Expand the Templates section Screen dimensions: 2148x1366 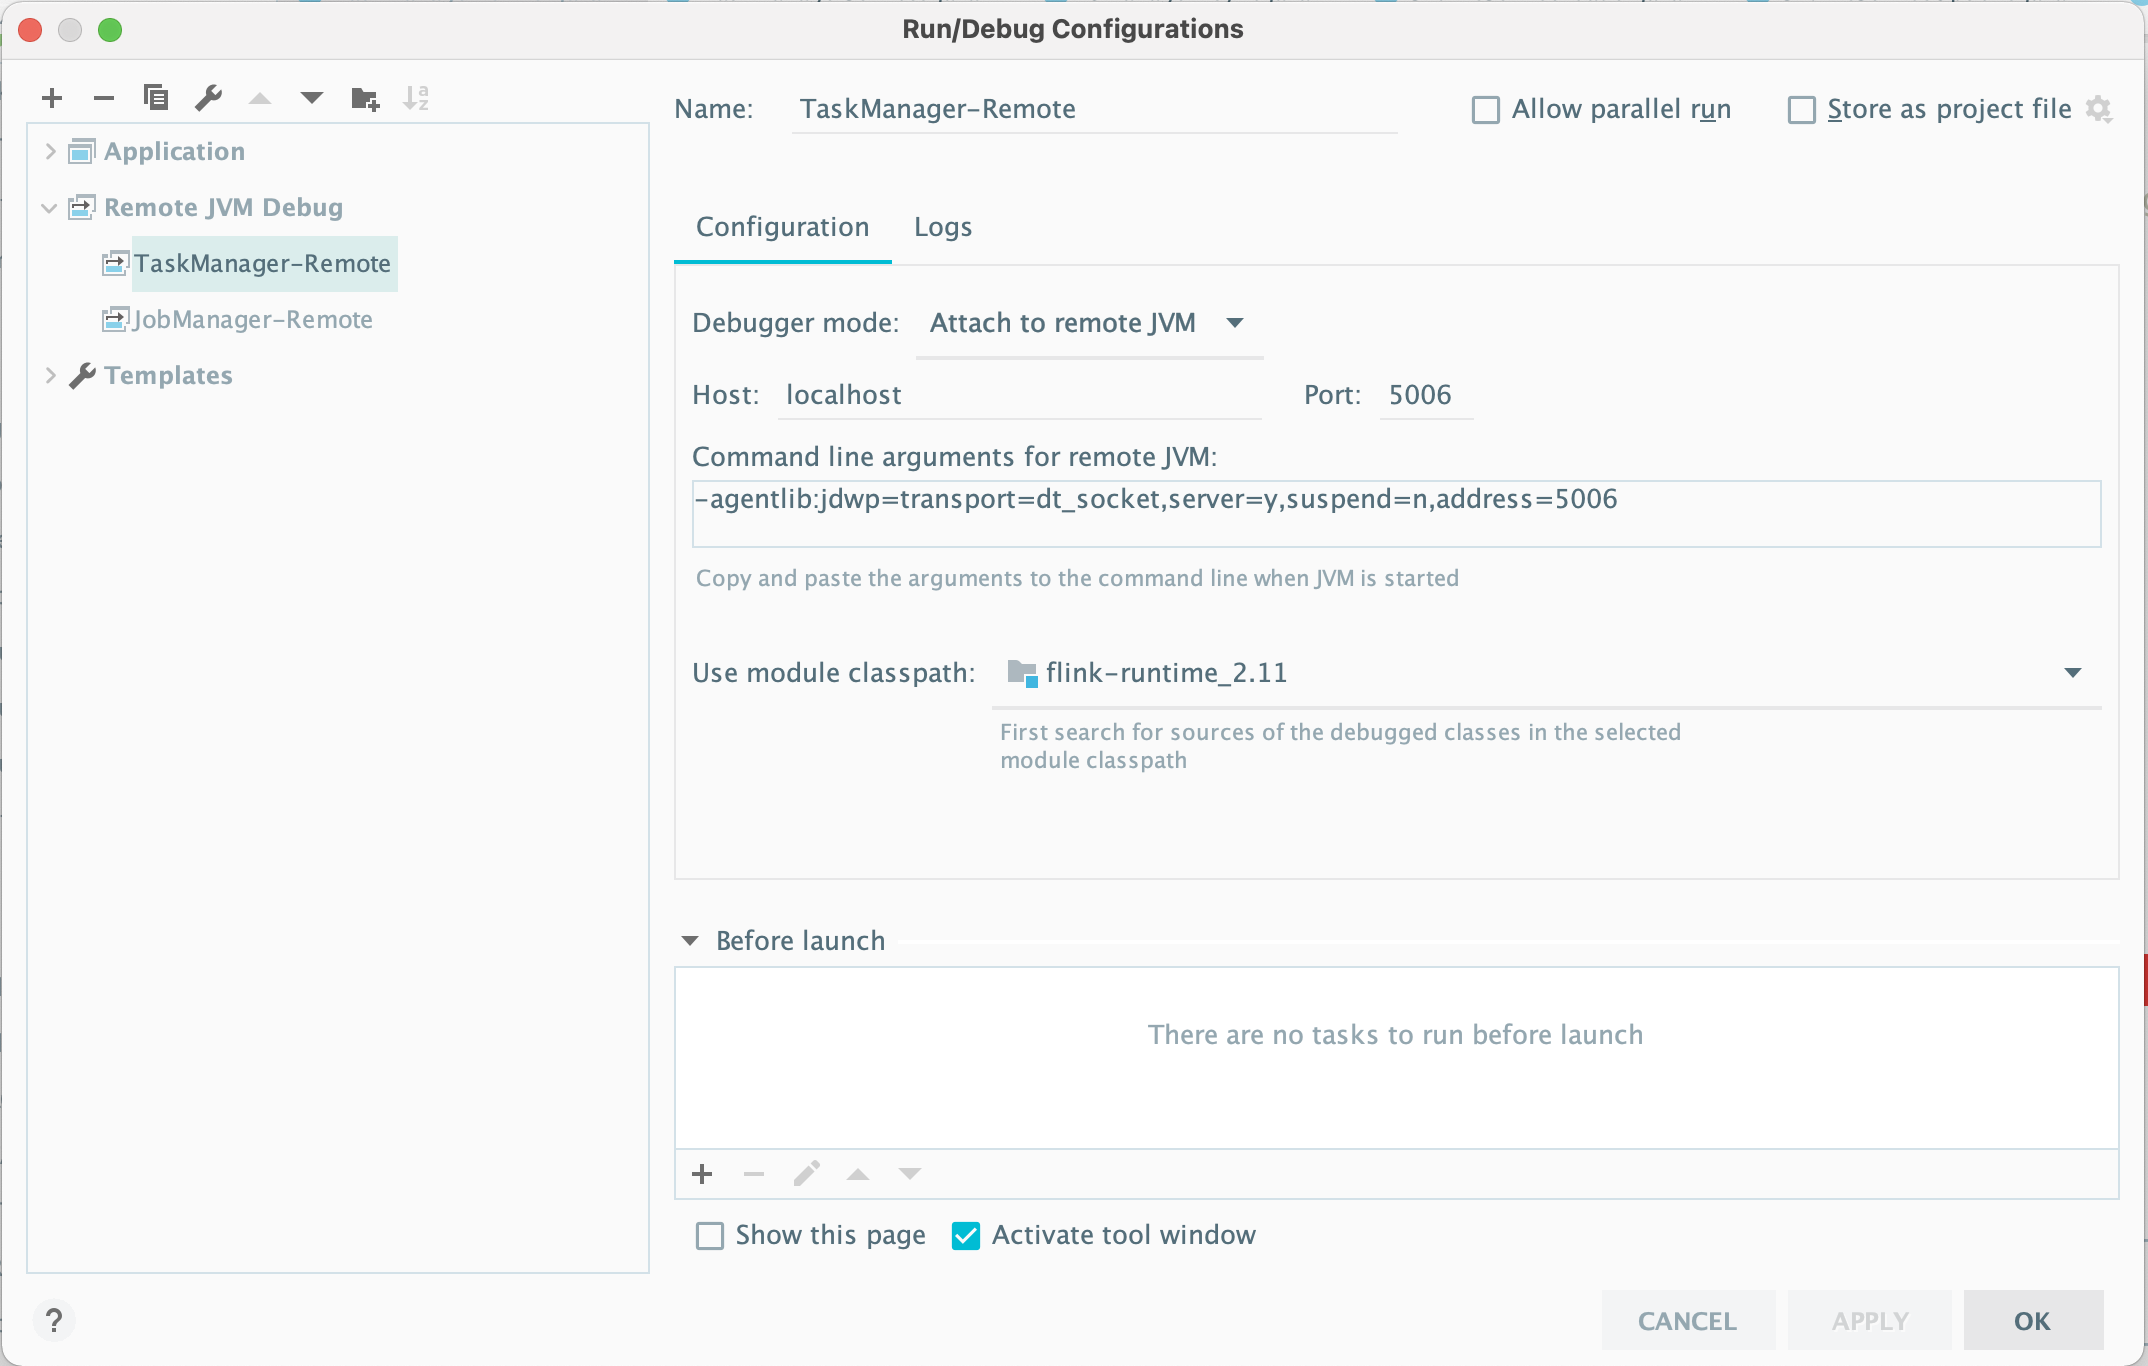[47, 376]
